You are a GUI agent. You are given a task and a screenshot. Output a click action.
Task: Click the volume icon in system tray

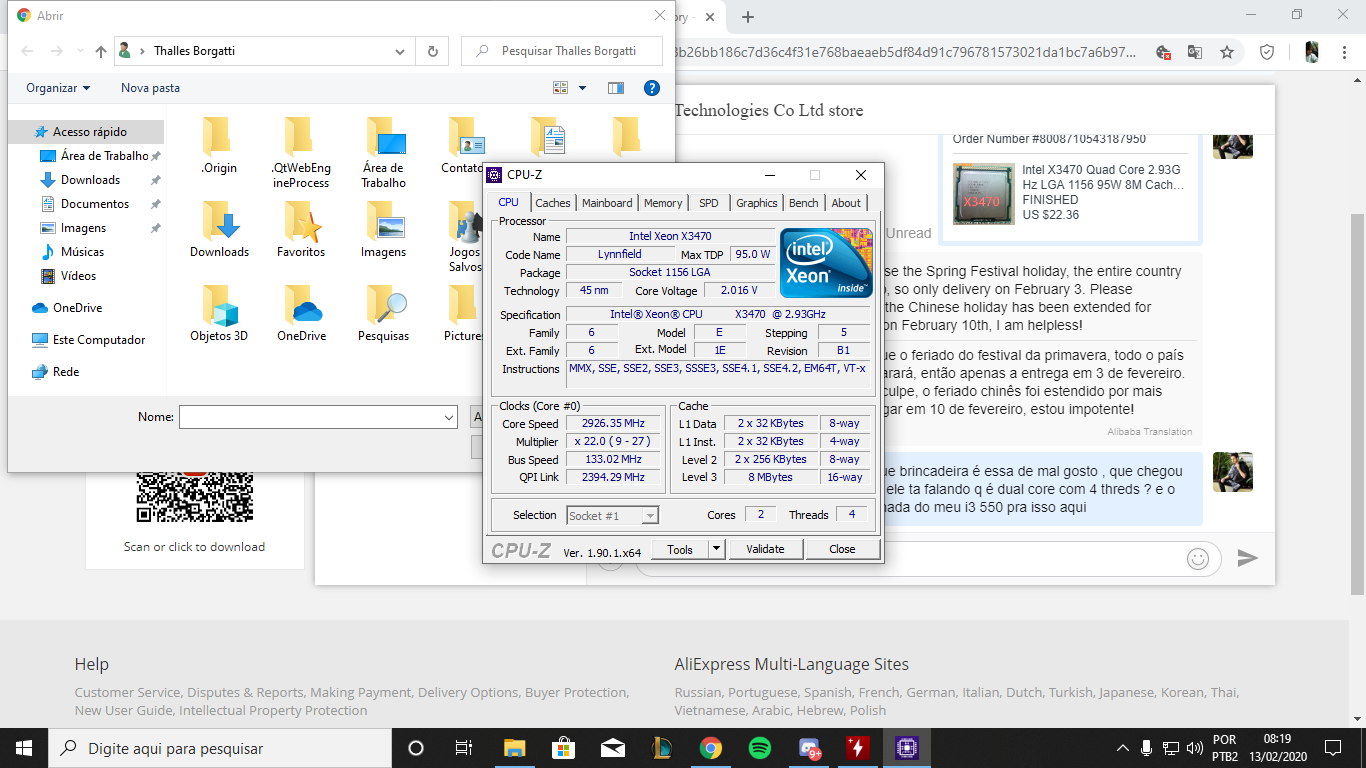click(1193, 748)
